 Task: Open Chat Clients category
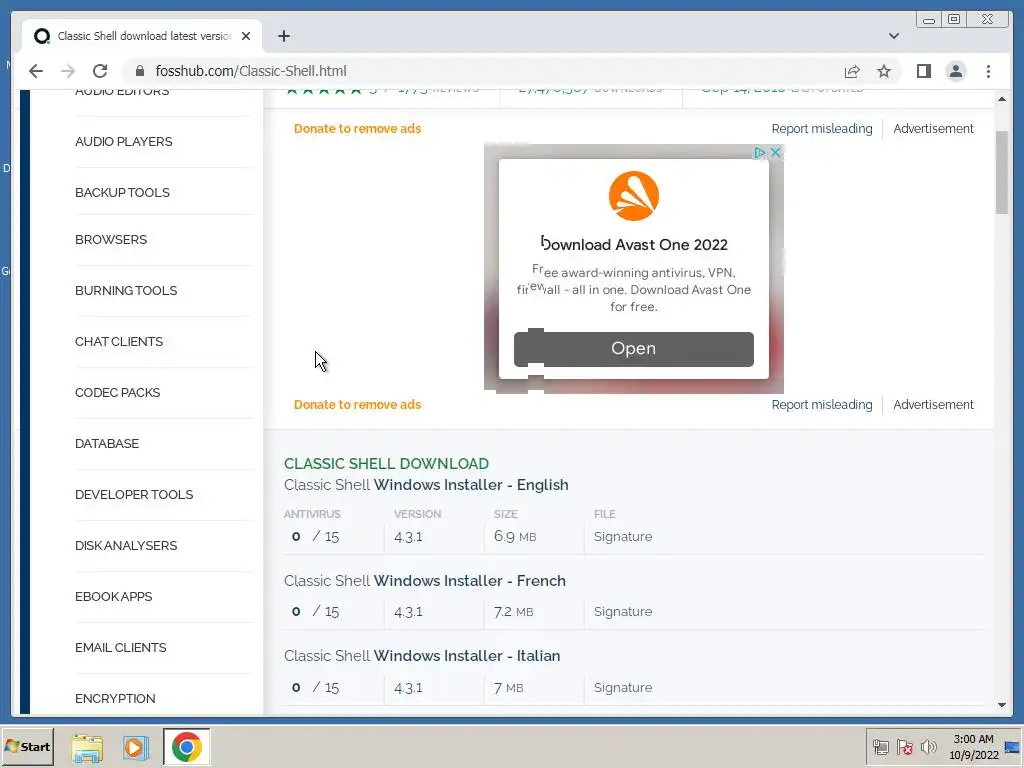(x=119, y=342)
